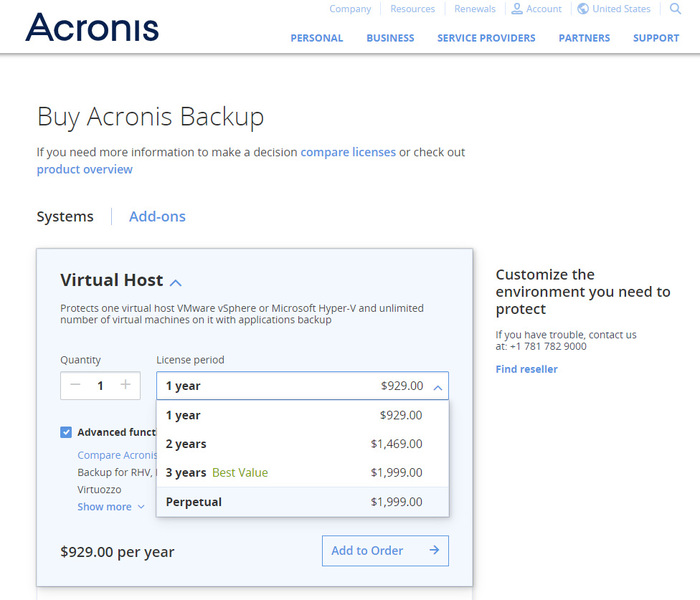Open the SERVICE PROVIDERS menu
Viewport: 700px width, 600px height.
tap(486, 38)
